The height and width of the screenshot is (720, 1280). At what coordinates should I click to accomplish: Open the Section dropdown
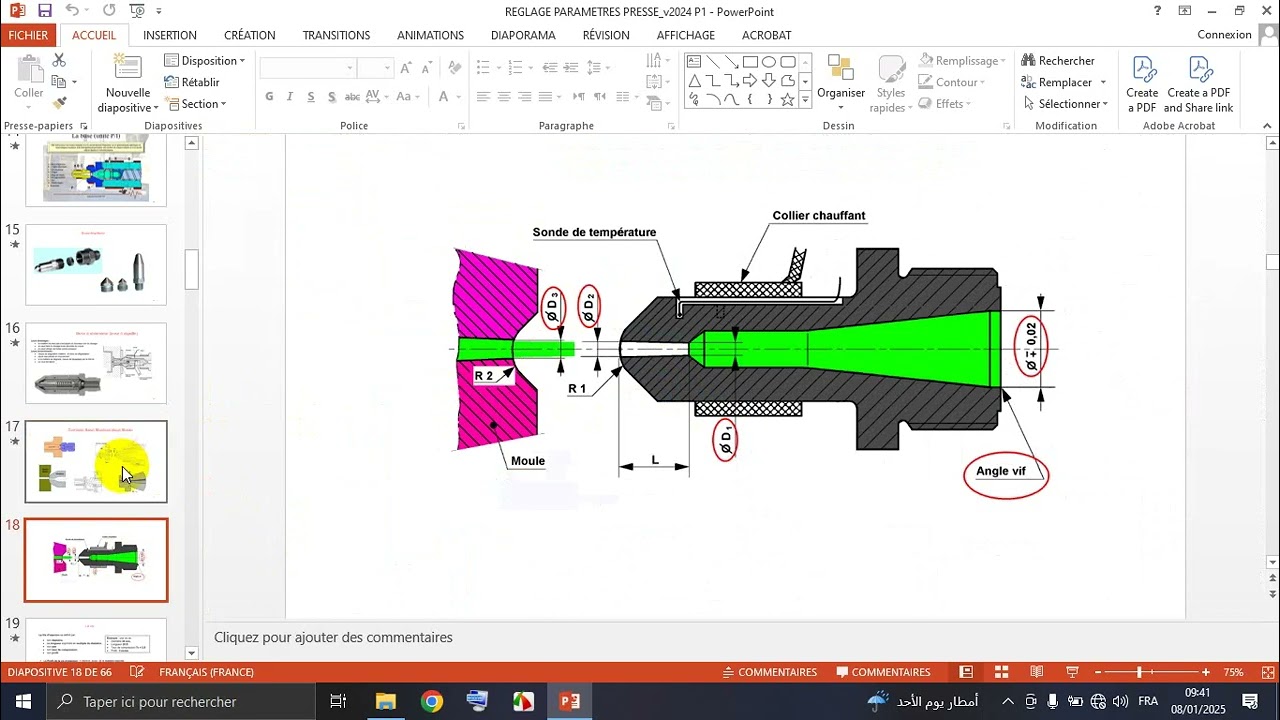(x=196, y=104)
